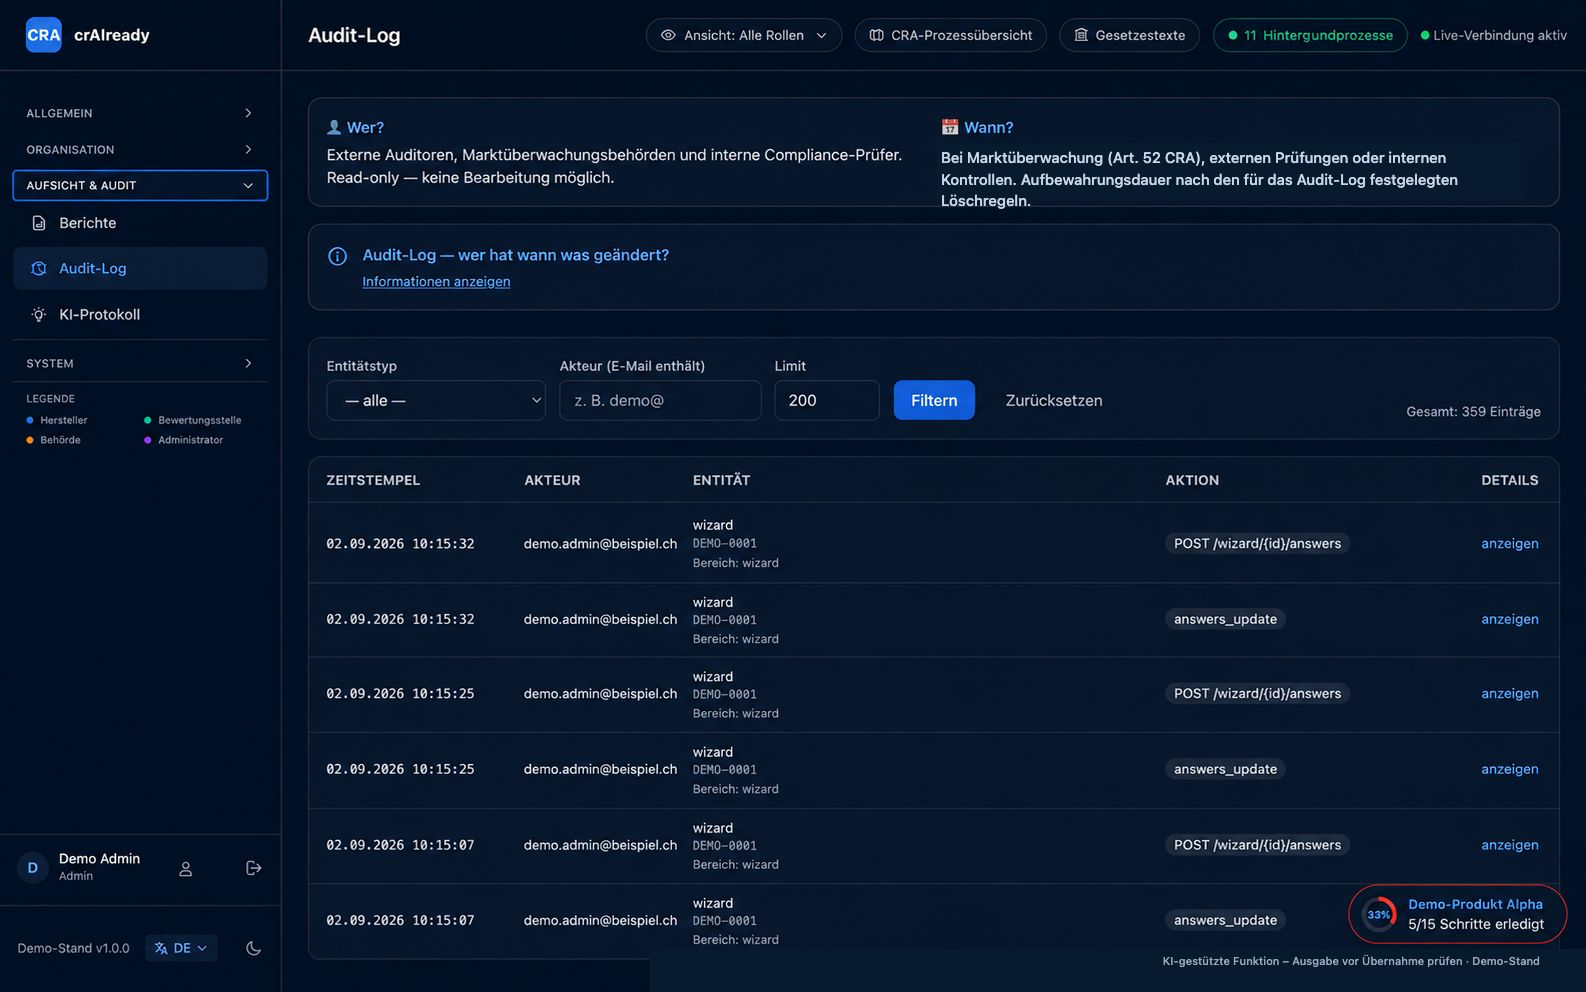The height and width of the screenshot is (992, 1586).
Task: Expand the ALLGEMEIN section
Action: [140, 113]
